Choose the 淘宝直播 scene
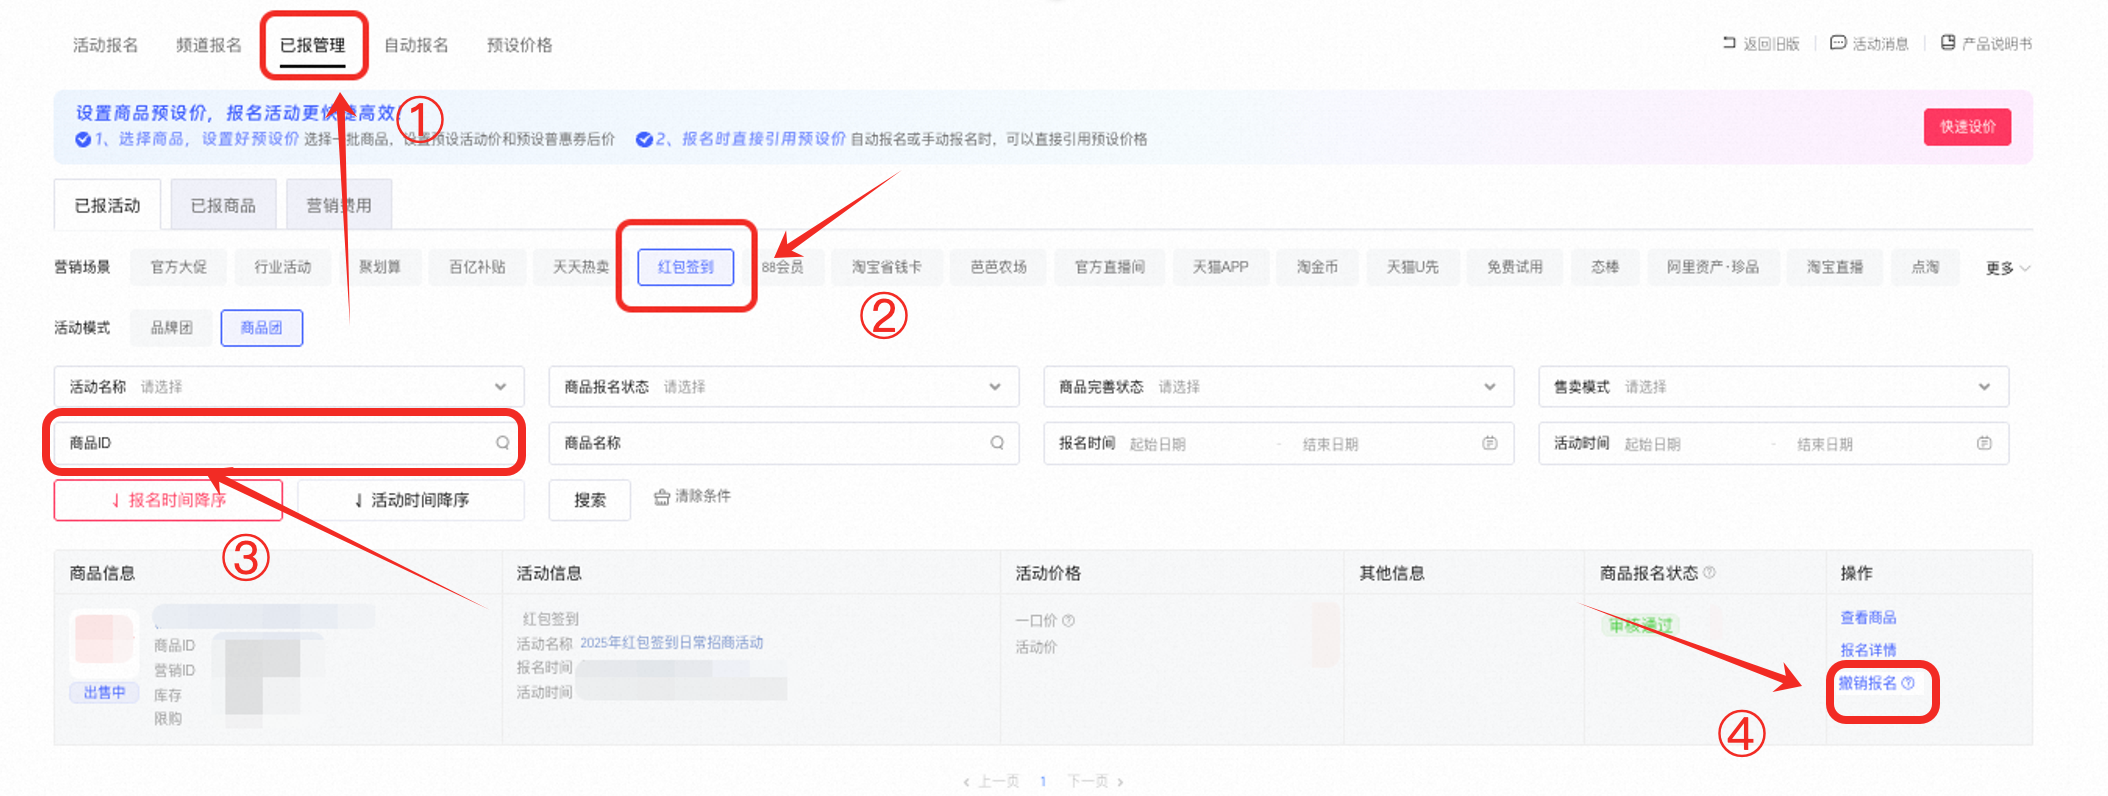 (1834, 267)
